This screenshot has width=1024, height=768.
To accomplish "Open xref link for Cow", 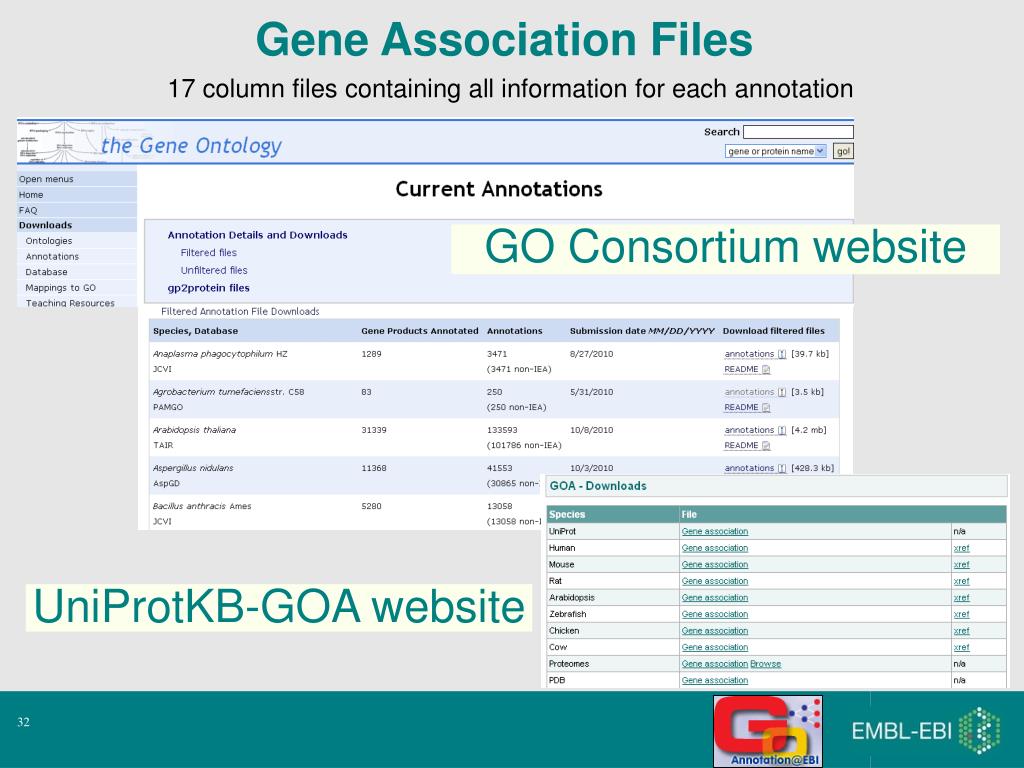I will point(961,647).
